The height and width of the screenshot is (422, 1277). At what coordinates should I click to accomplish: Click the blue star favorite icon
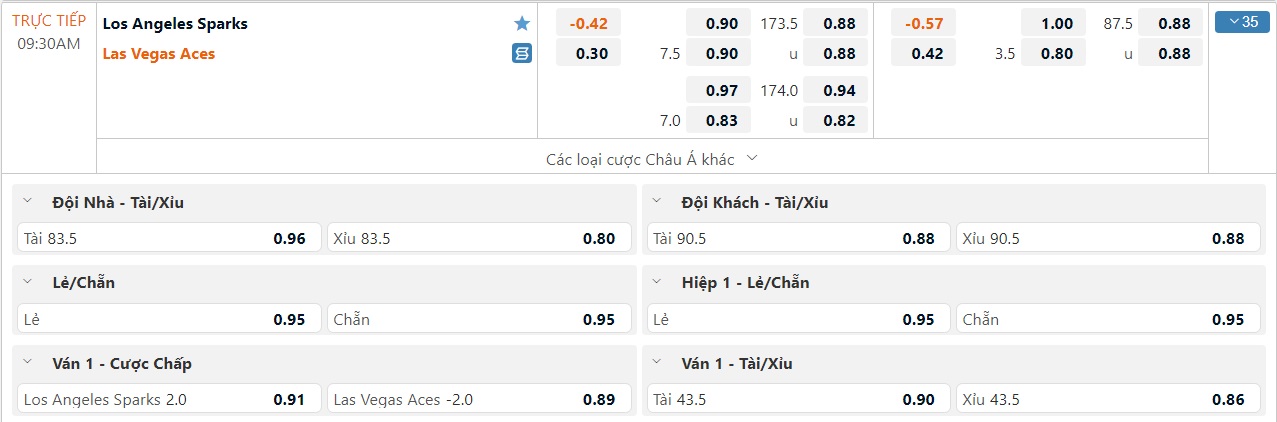522,23
